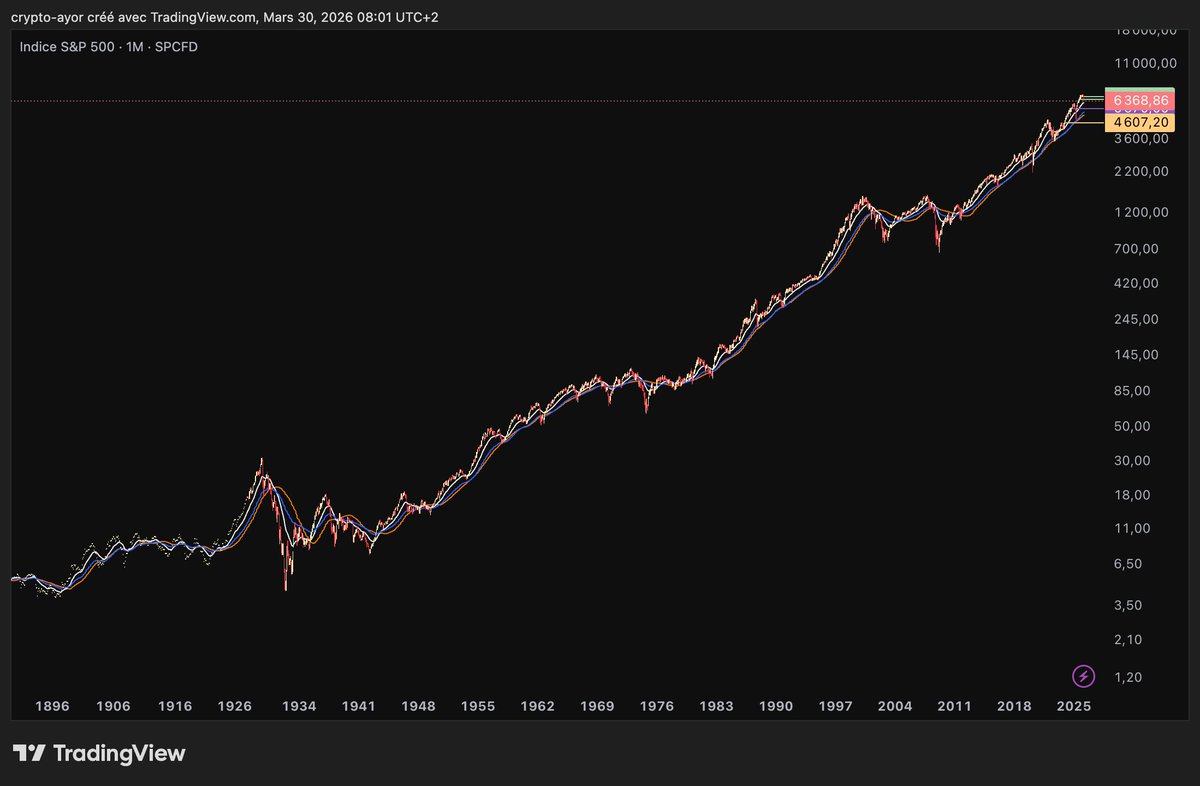Click the 2 200,00 price axis label
1200x786 pixels.
[x=1141, y=172]
